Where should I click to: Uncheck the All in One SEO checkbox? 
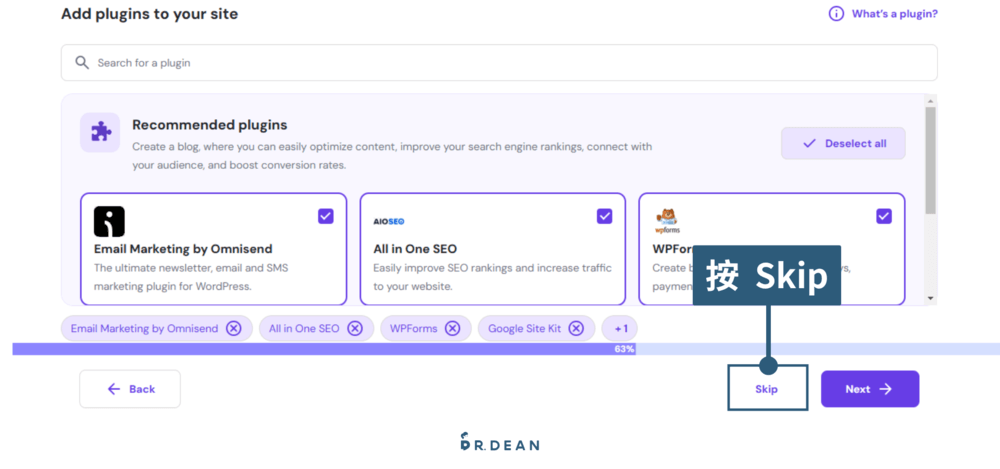604,216
